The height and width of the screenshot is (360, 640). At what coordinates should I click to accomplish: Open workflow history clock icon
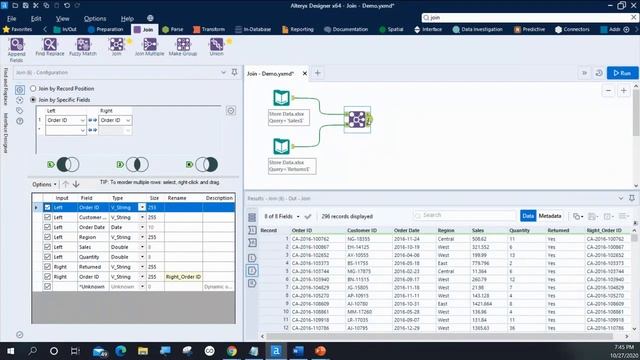(599, 73)
